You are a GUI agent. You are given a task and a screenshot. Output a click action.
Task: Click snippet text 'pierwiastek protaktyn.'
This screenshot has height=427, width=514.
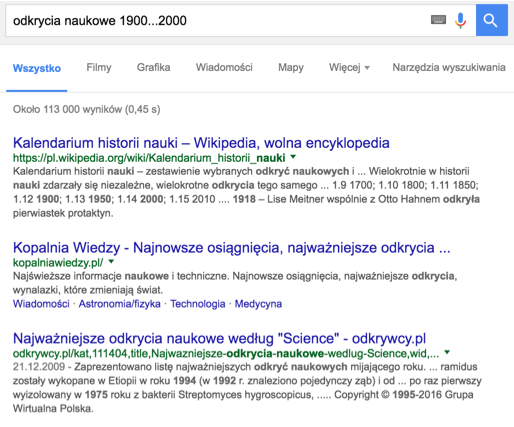[63, 213]
